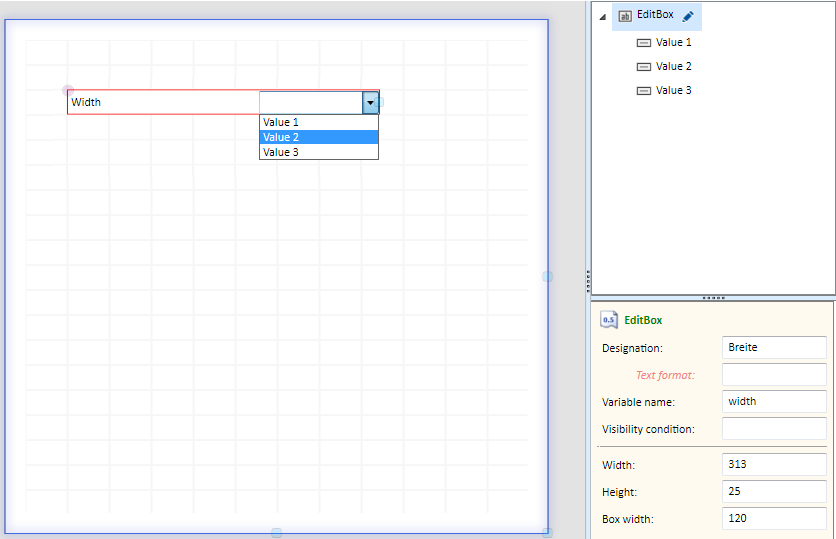836x539 pixels.
Task: Click the Visibility condition input field
Action: click(773, 429)
